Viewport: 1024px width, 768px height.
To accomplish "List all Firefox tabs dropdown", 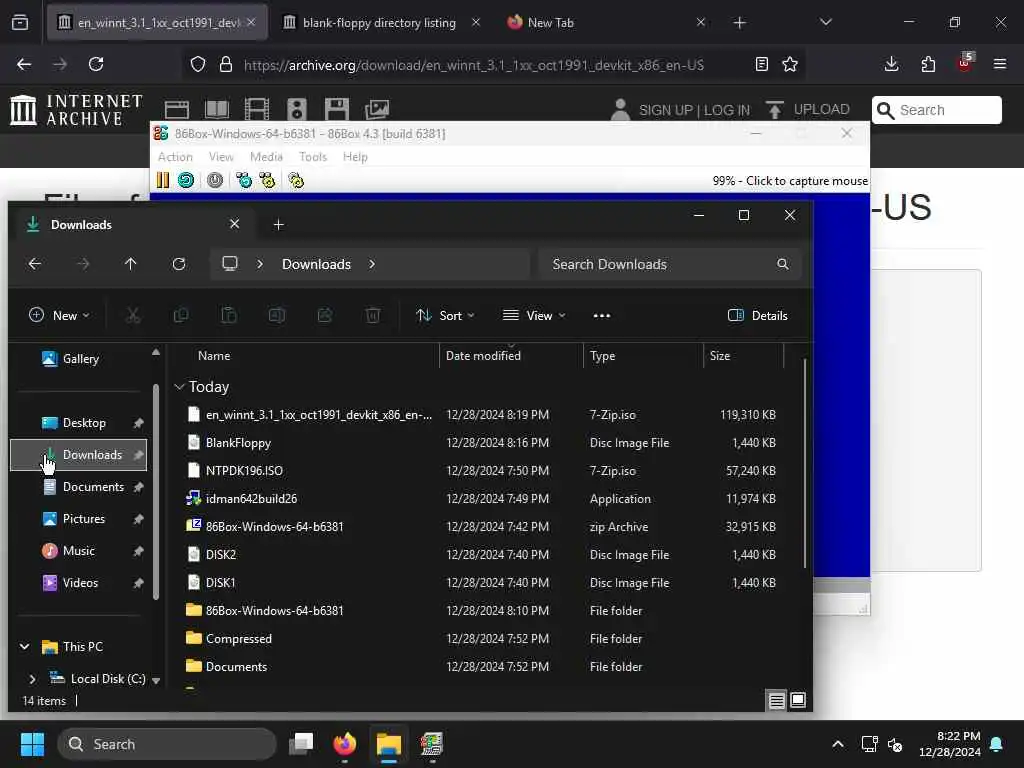I will [x=825, y=22].
